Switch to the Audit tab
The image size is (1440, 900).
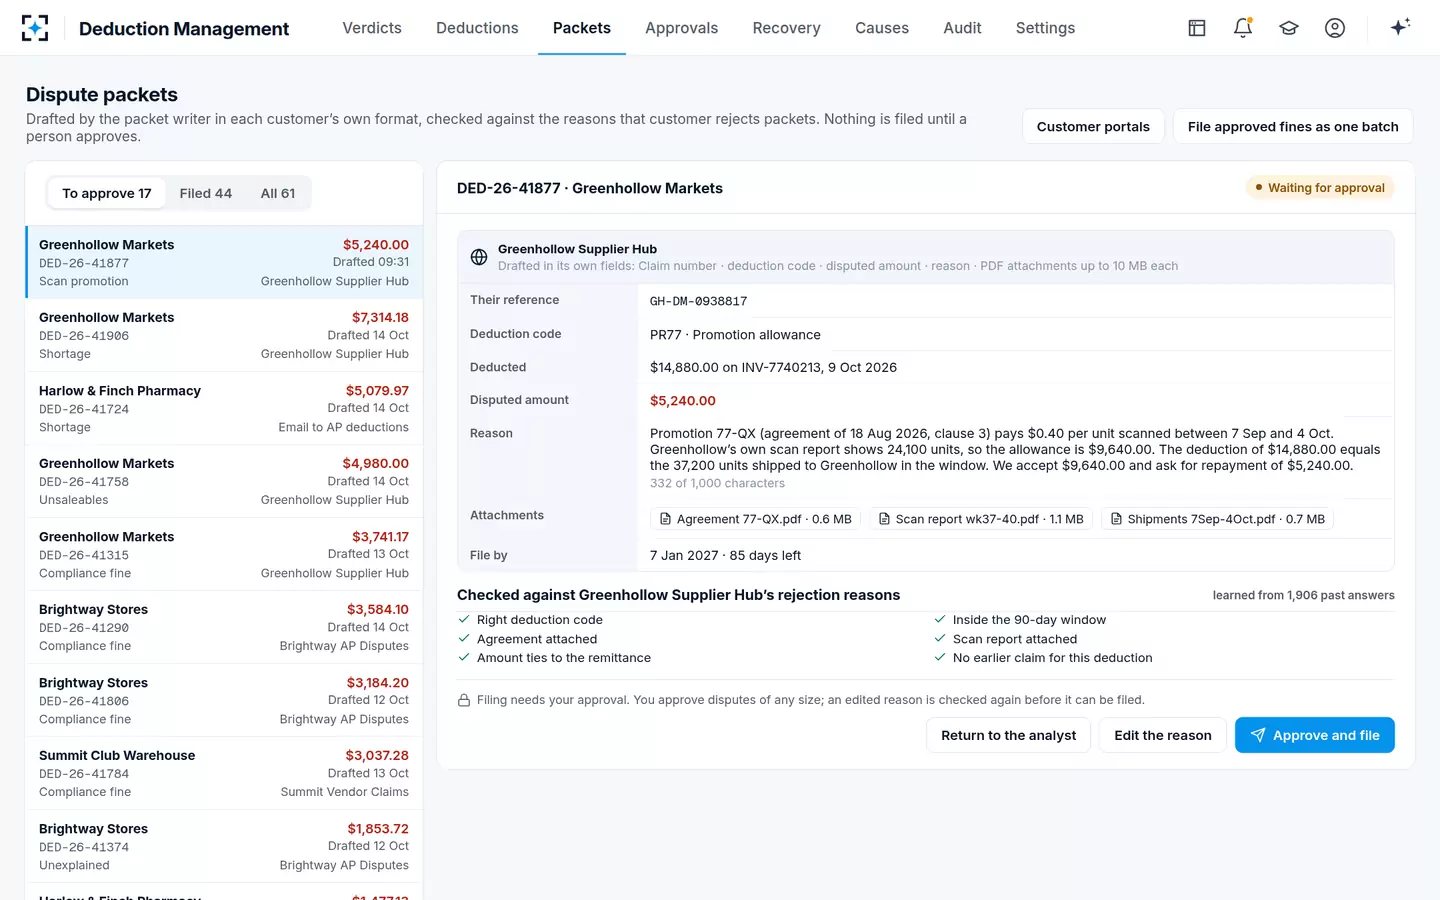coord(962,28)
